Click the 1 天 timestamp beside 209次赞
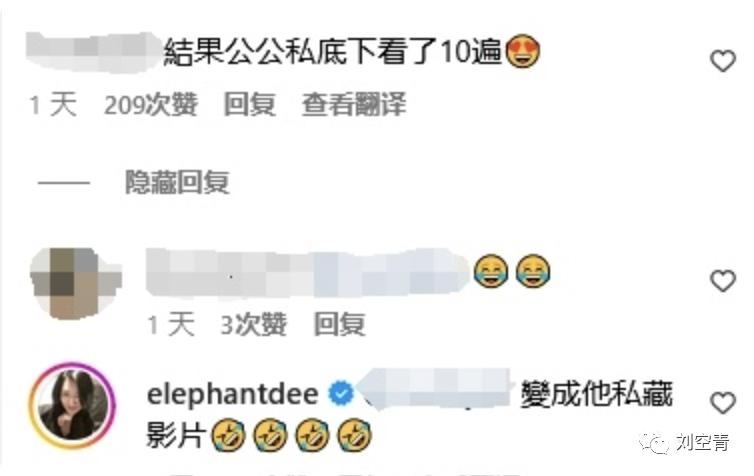Screen dimensions: 754x476 click(x=53, y=104)
